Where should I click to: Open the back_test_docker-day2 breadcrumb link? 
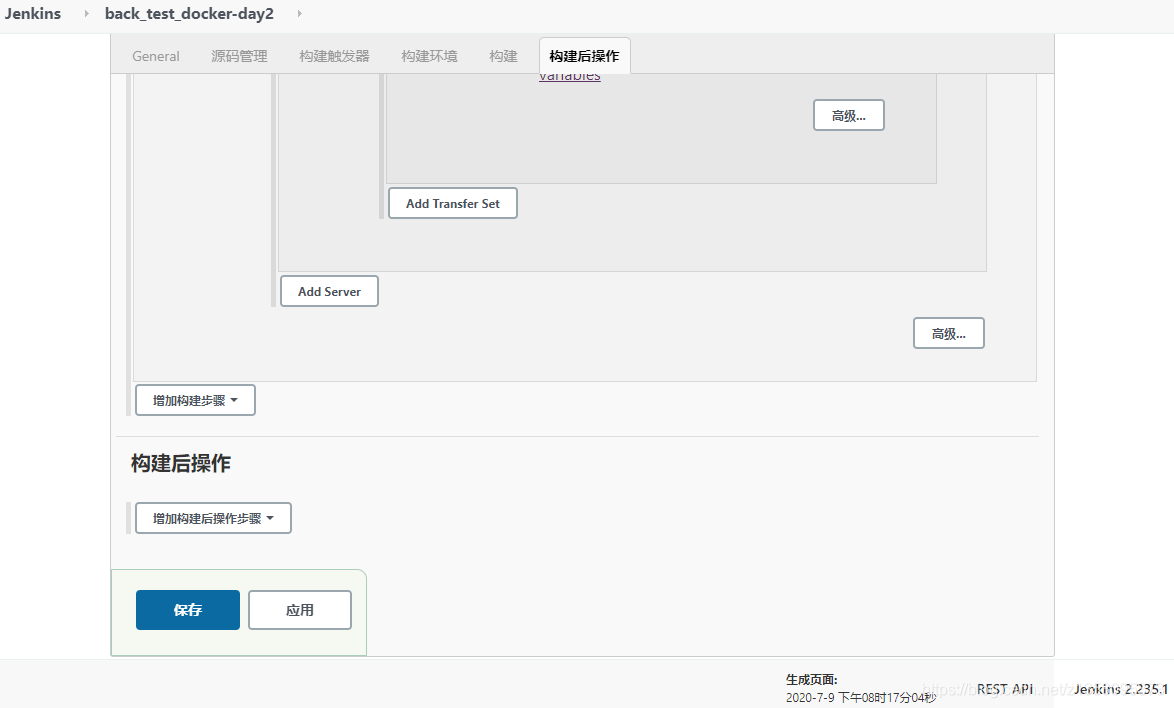[189, 13]
